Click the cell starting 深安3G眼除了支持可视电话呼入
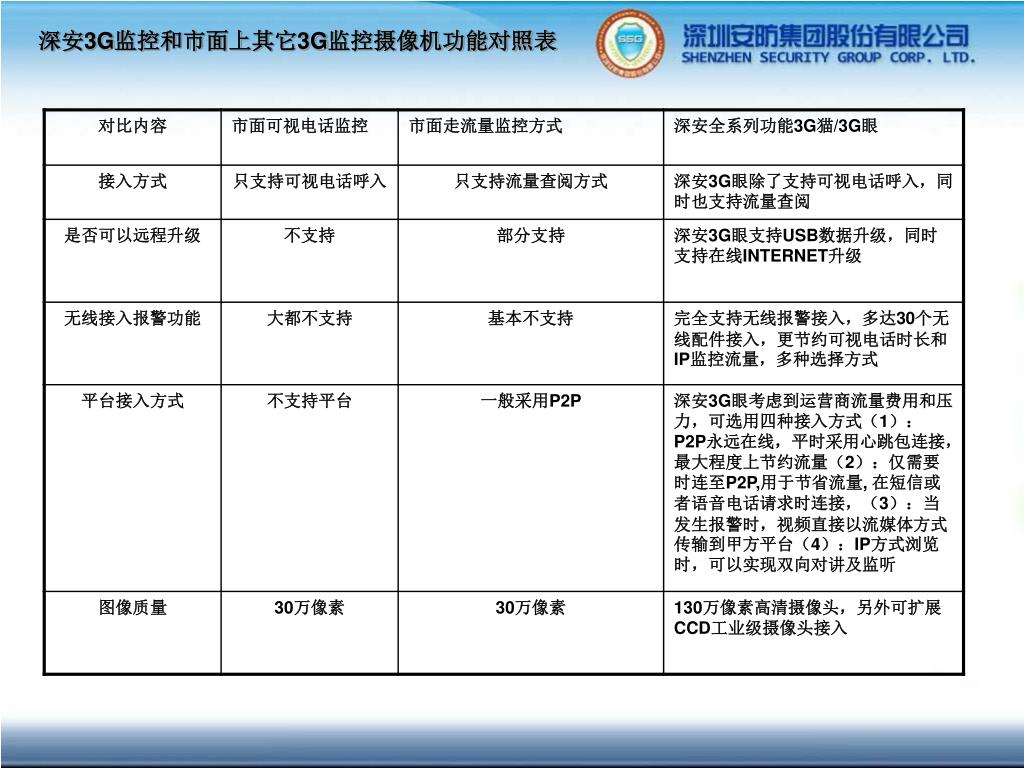1024x768 pixels. [x=813, y=191]
